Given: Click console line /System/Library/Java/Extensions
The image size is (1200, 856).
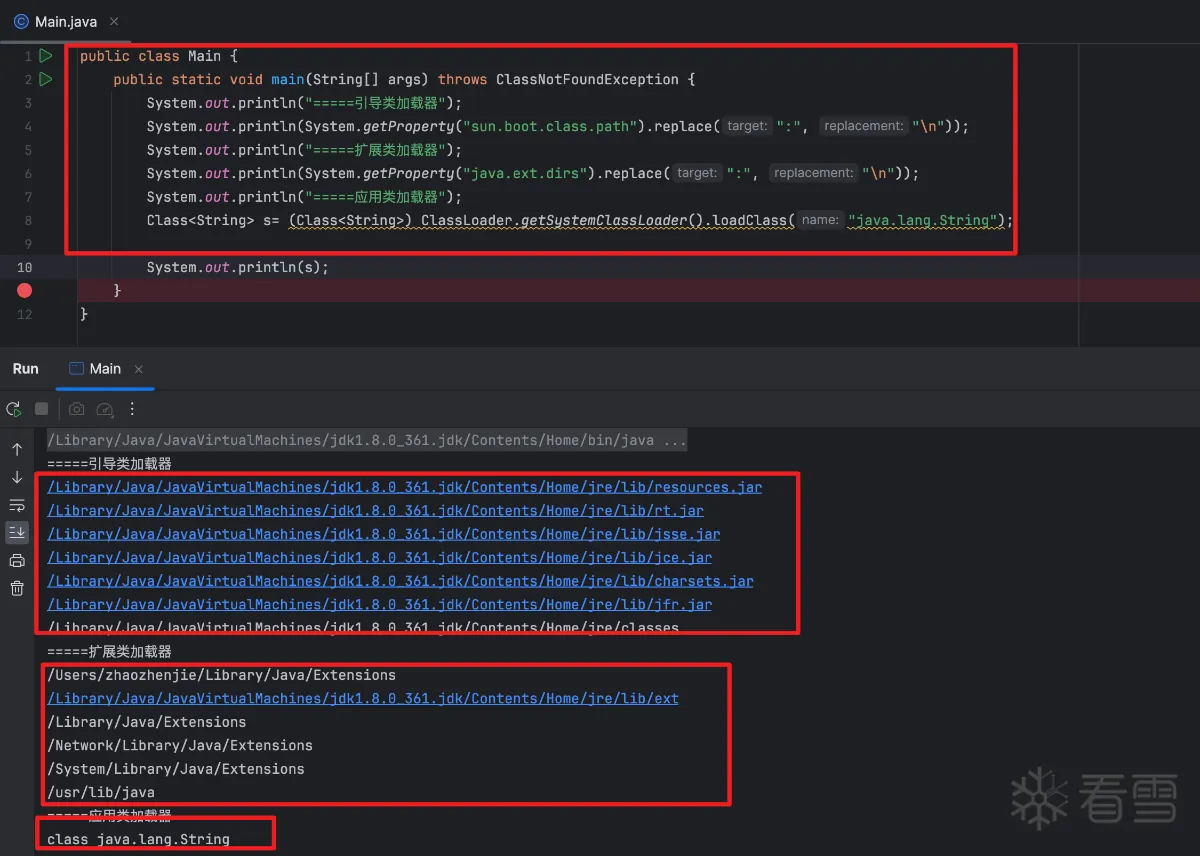Looking at the screenshot, I should pos(176,769).
